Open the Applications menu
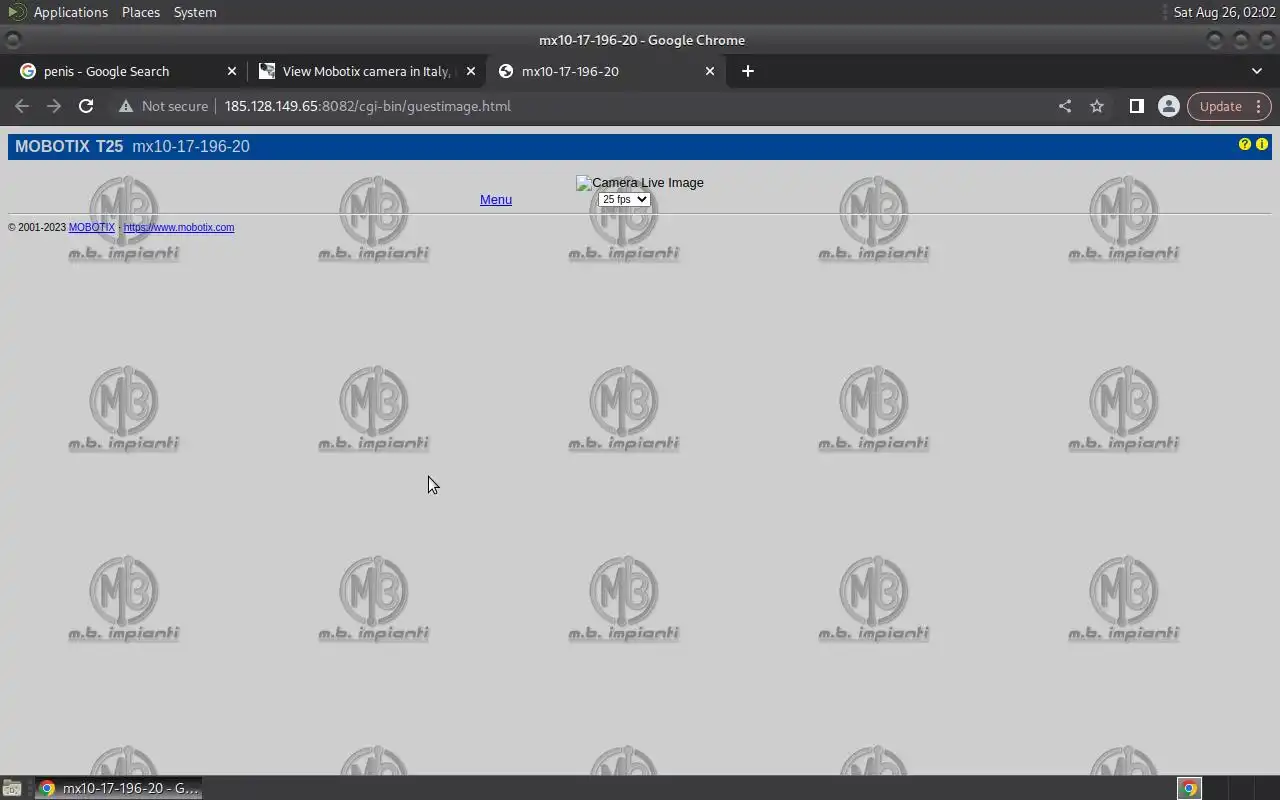The width and height of the screenshot is (1280, 800). click(x=70, y=12)
